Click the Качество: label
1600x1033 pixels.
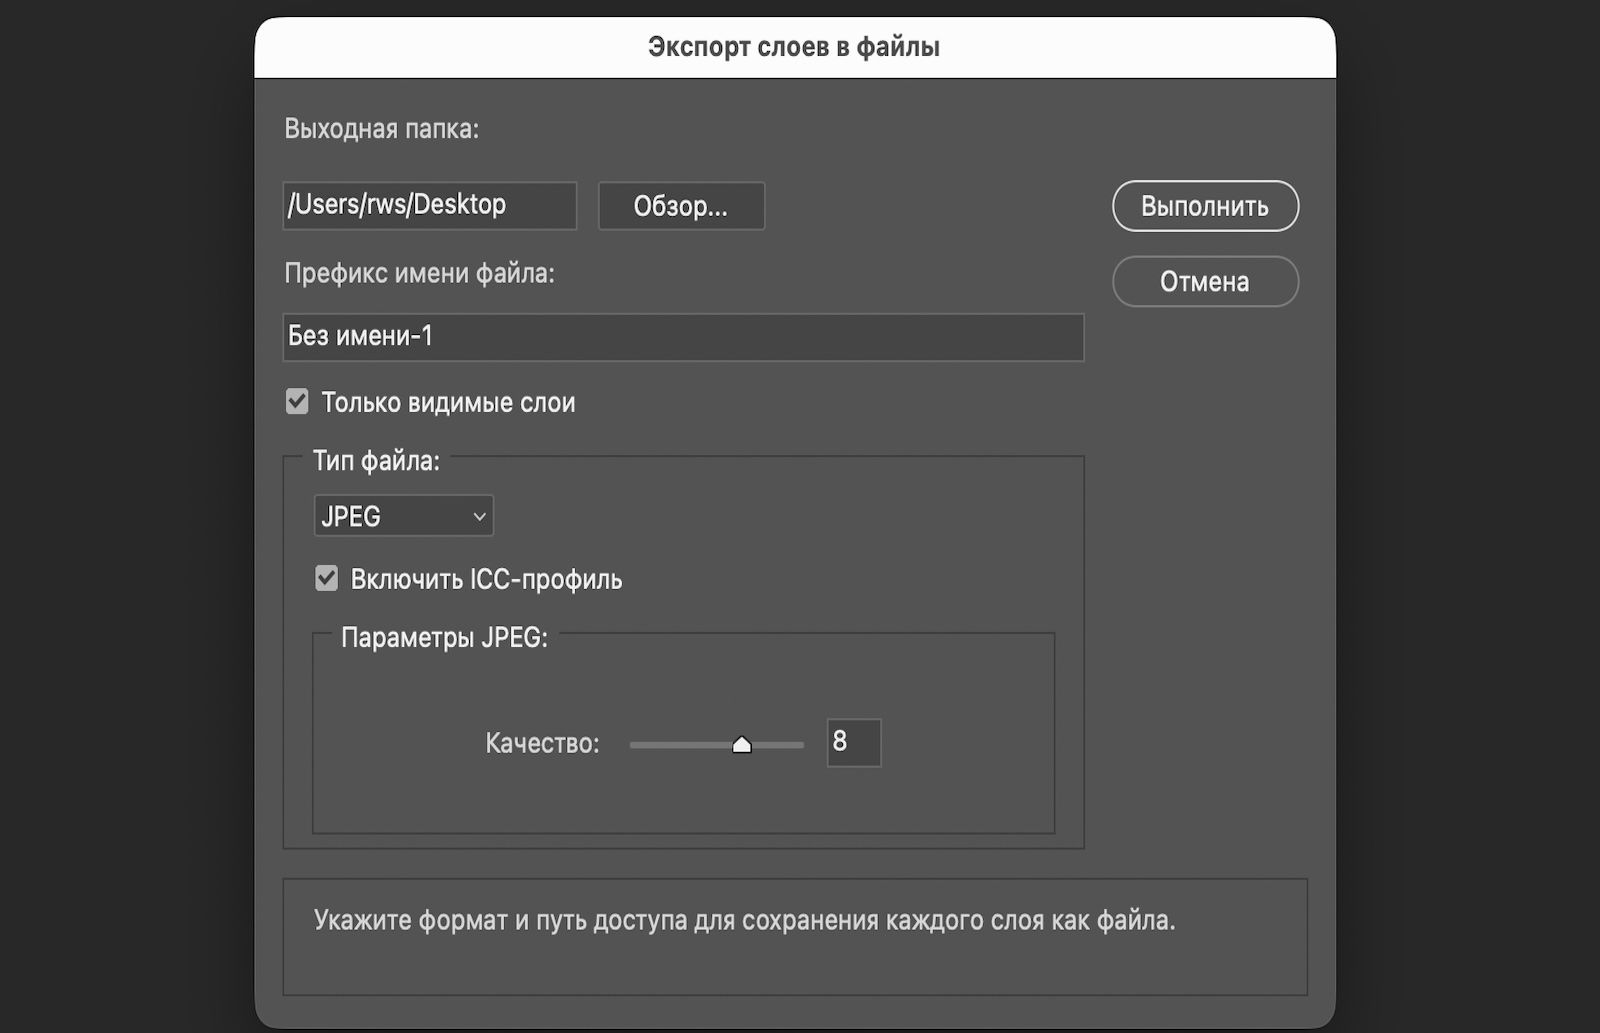point(542,744)
